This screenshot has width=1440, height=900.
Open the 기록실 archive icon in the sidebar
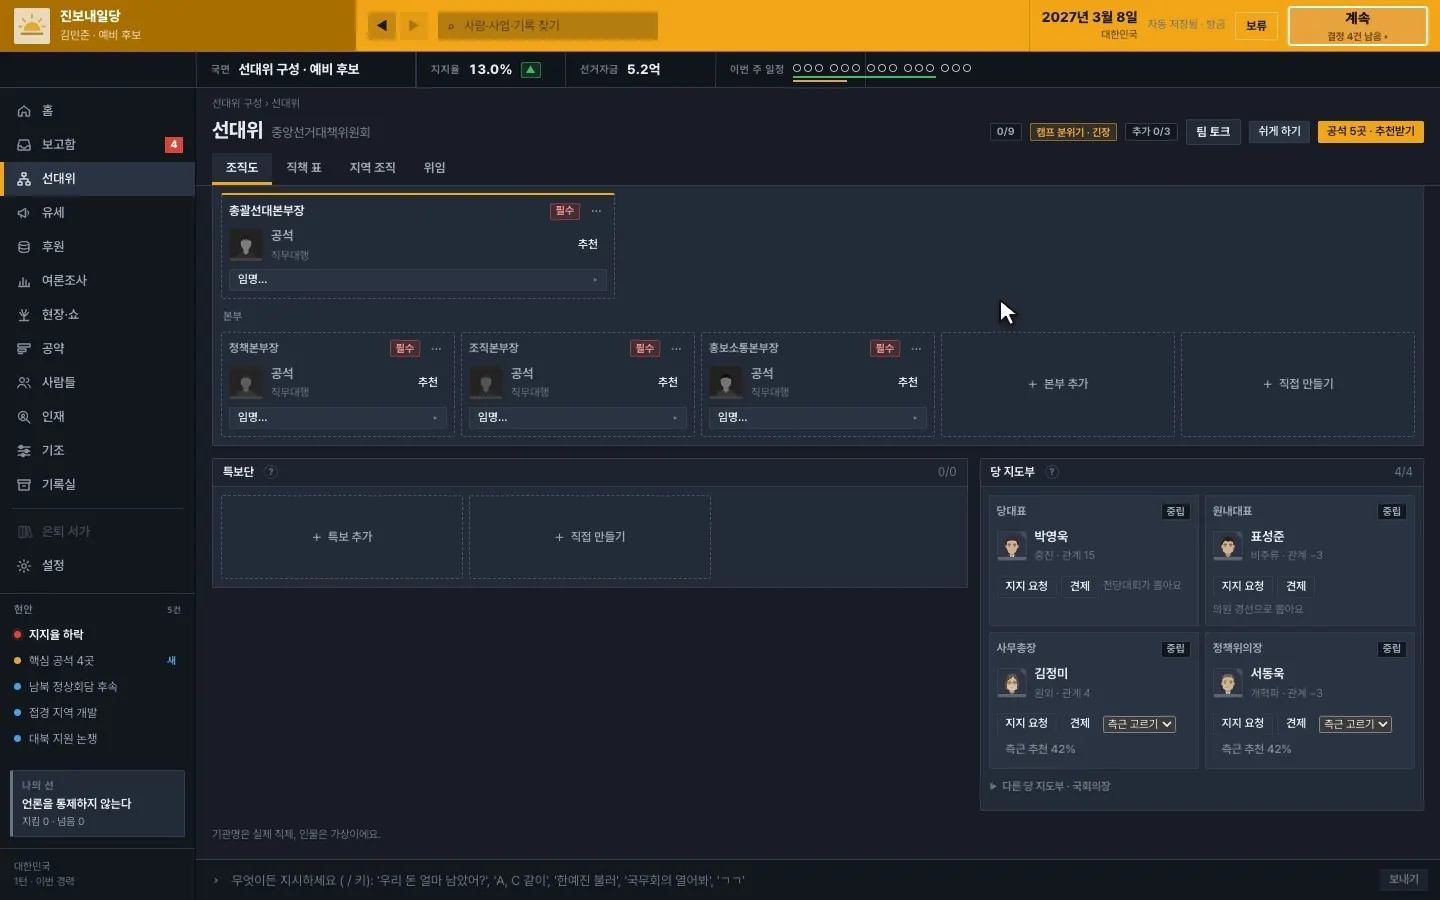(x=24, y=485)
